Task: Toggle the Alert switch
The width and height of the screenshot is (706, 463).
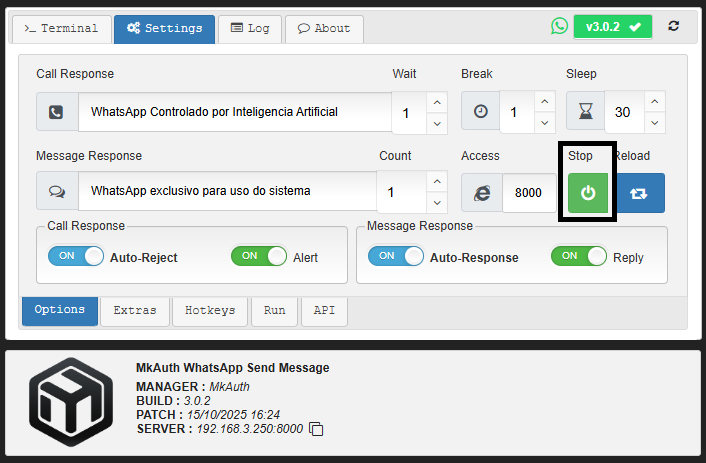Action: coord(258,256)
